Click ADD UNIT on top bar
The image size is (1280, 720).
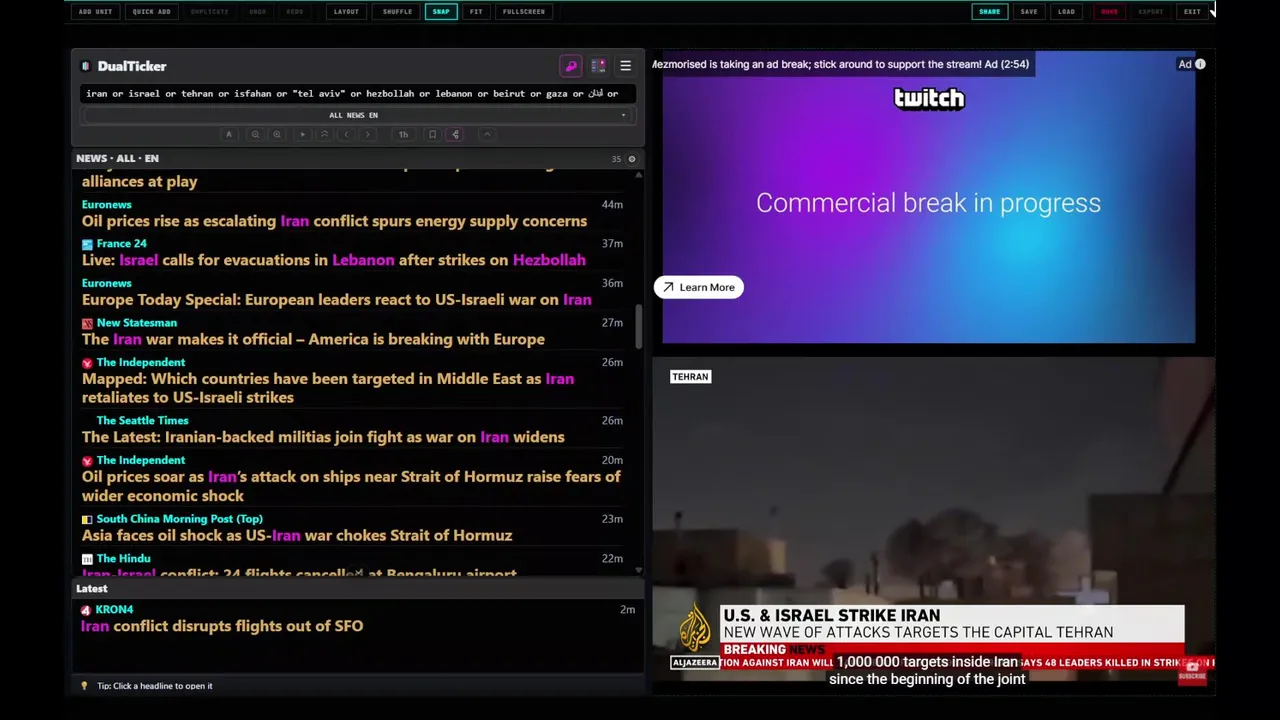[95, 12]
